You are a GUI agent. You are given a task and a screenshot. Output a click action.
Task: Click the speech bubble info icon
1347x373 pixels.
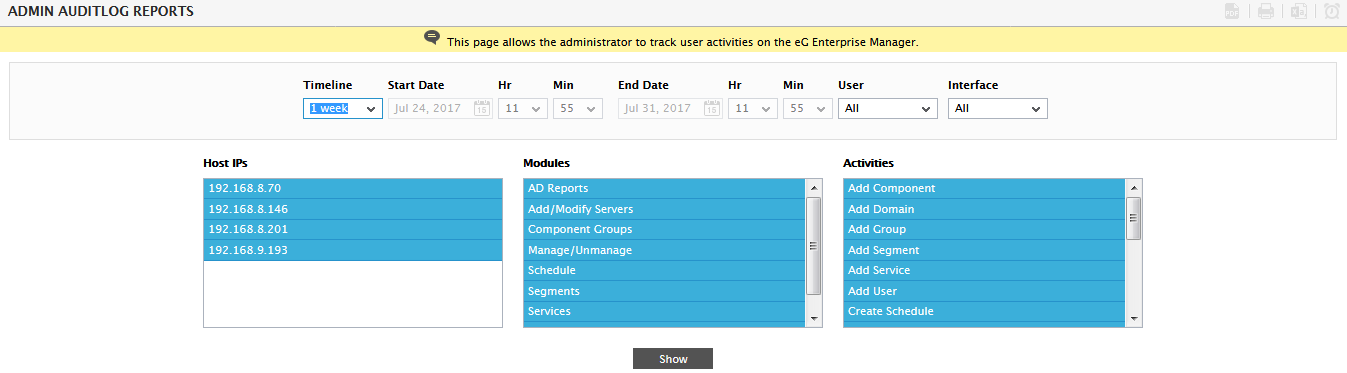[432, 38]
